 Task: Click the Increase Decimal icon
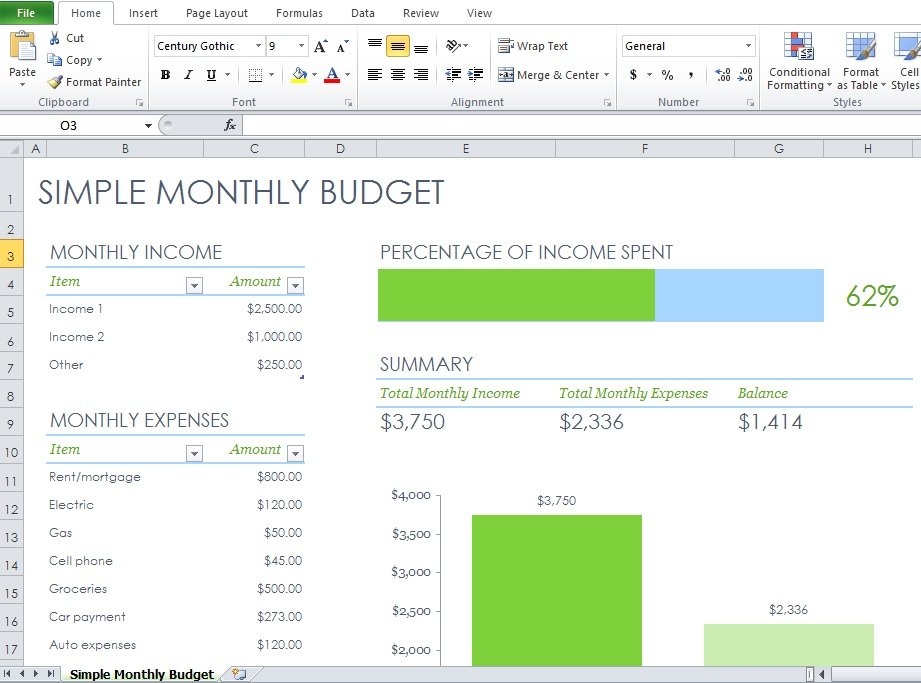tap(724, 74)
